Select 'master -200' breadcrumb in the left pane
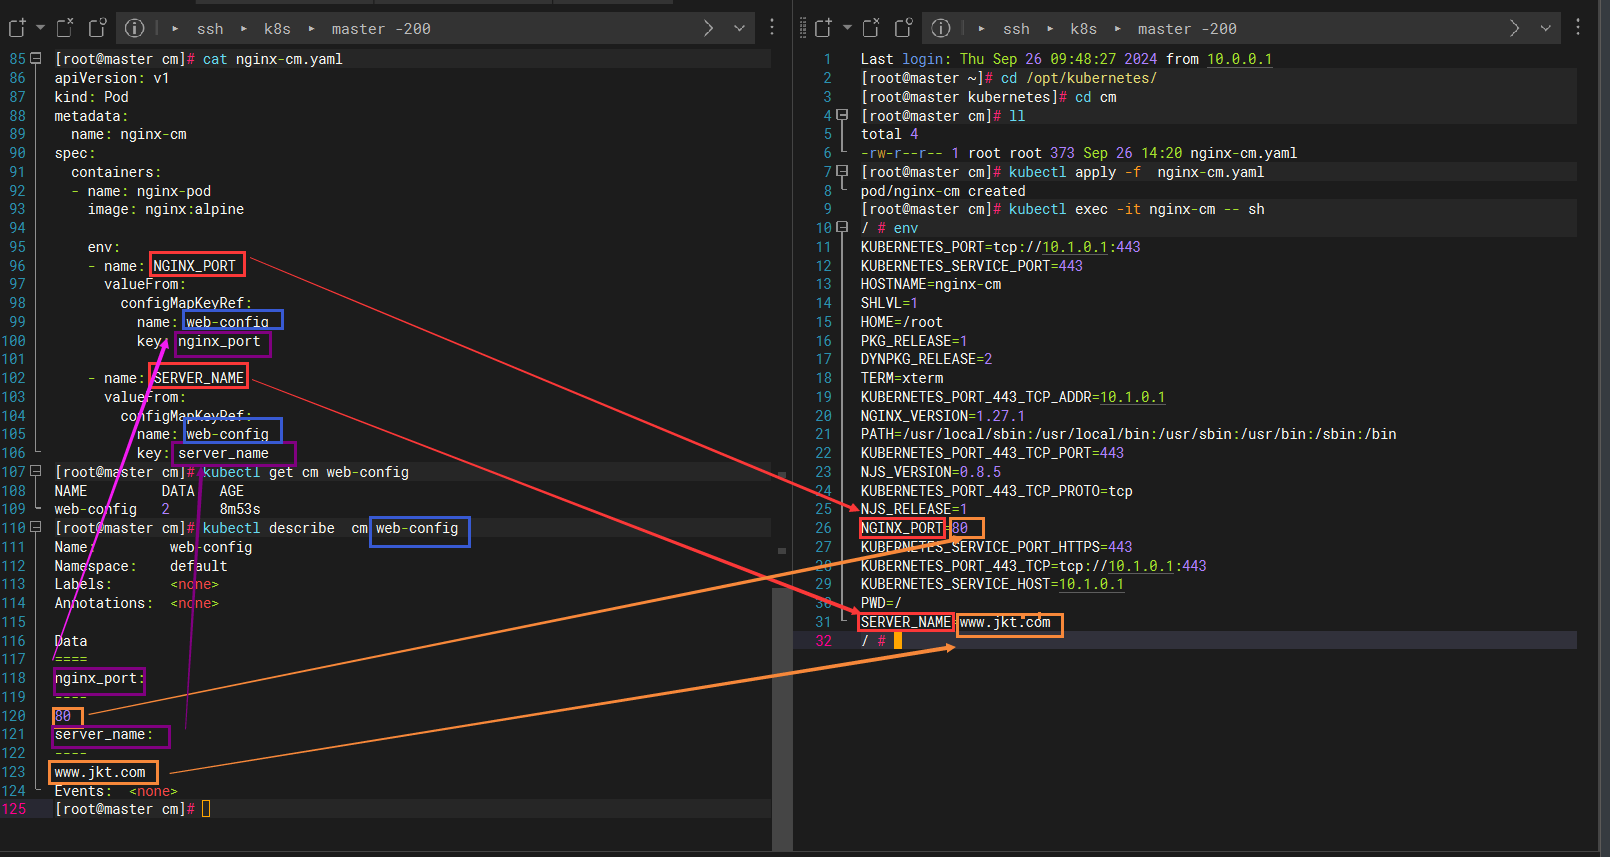 point(380,29)
